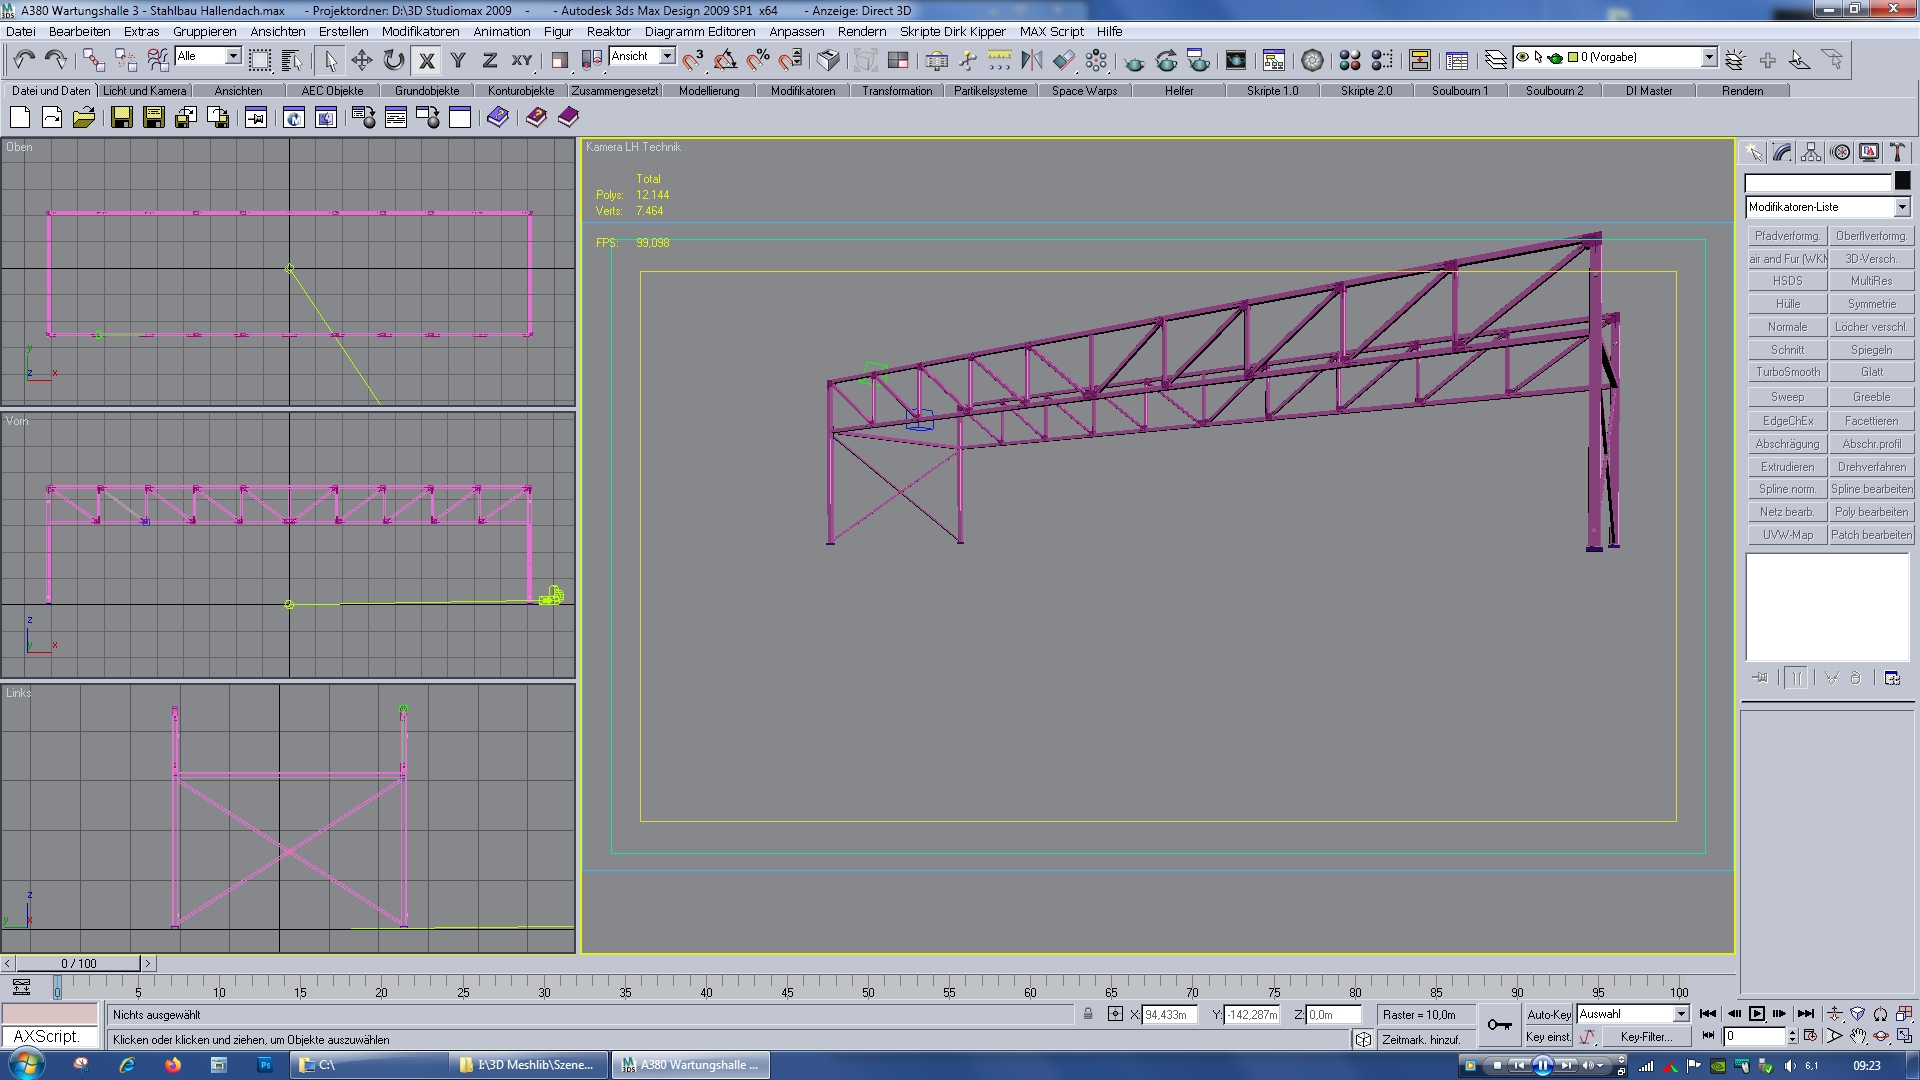The image size is (1920, 1080).
Task: Toggle the selection lock padlock
Action: (1088, 1014)
